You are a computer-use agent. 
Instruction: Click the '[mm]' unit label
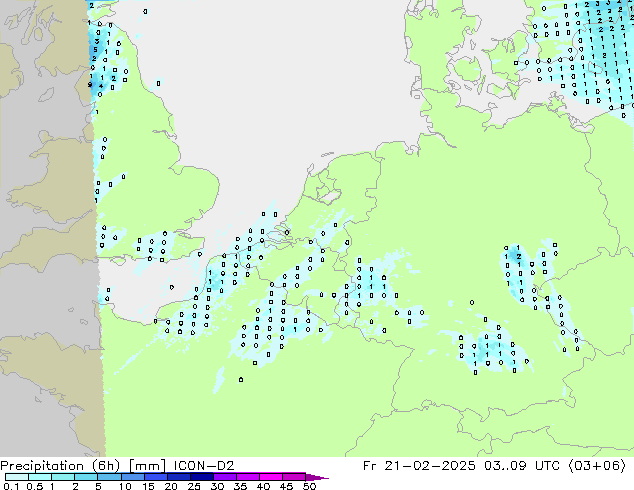point(148,466)
